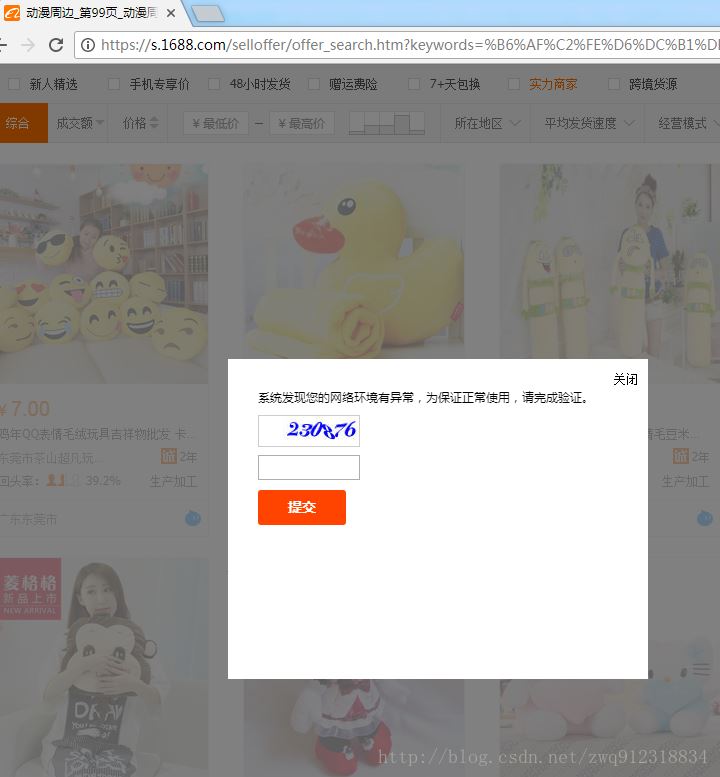Viewport: 720px width, 777px height.
Task: Sort by 价格
Action: coord(141,123)
